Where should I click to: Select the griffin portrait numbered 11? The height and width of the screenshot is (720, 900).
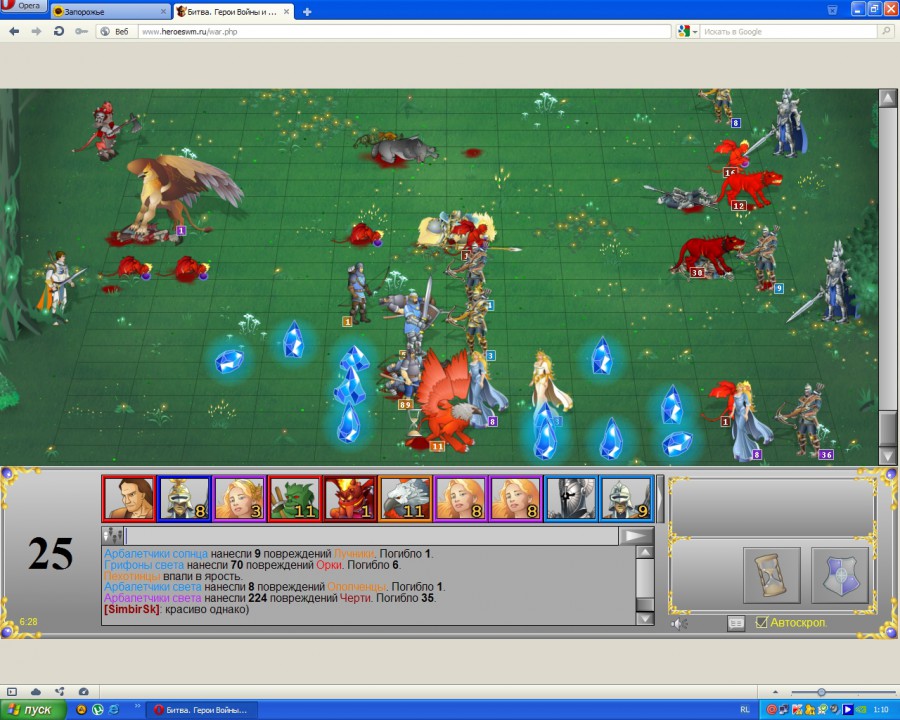pyautogui.click(x=405, y=498)
